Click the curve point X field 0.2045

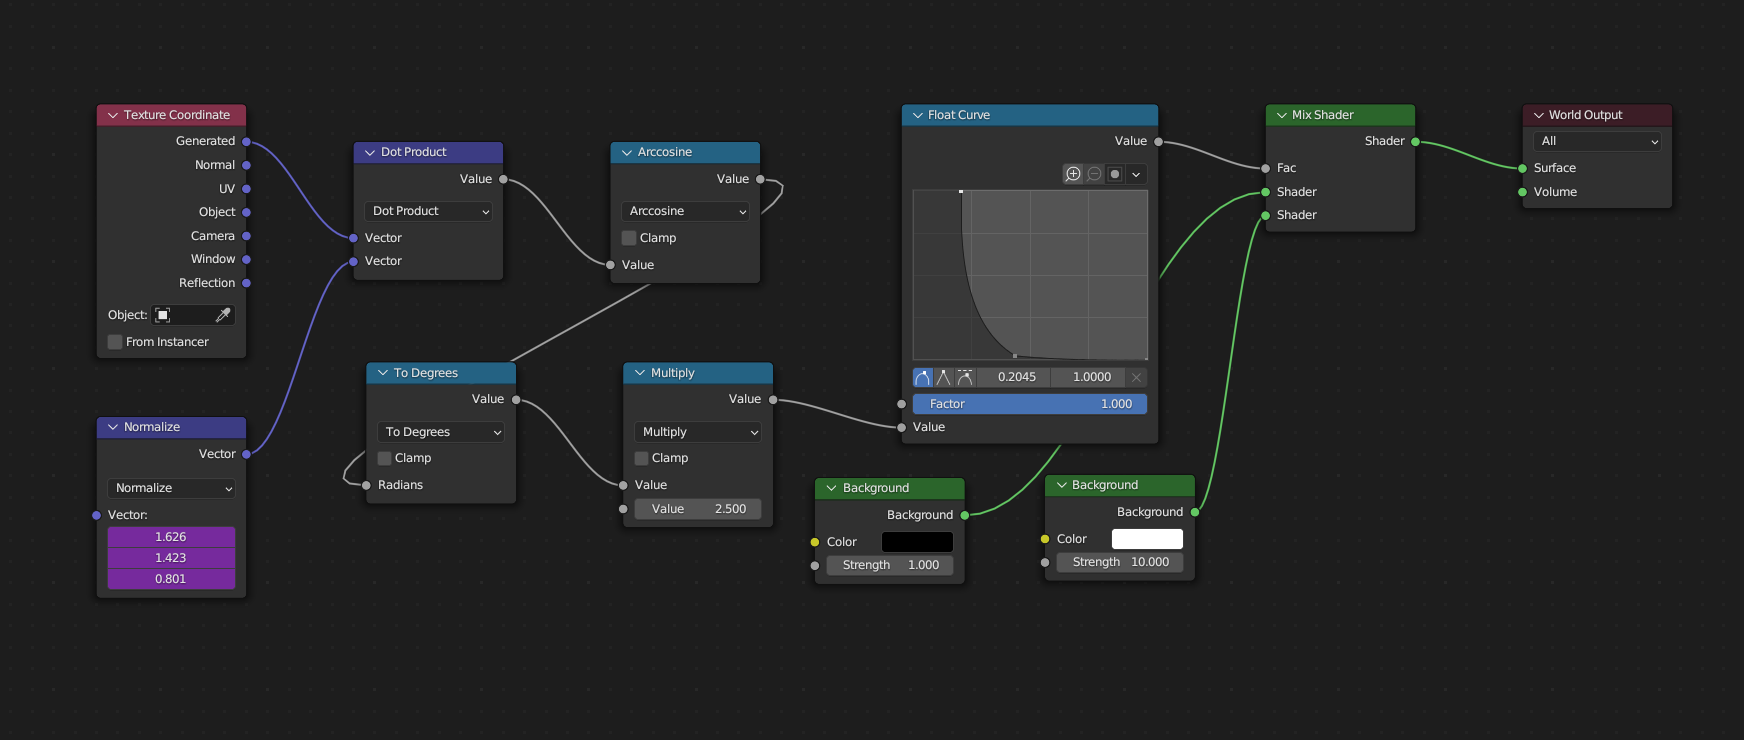[x=1013, y=377]
